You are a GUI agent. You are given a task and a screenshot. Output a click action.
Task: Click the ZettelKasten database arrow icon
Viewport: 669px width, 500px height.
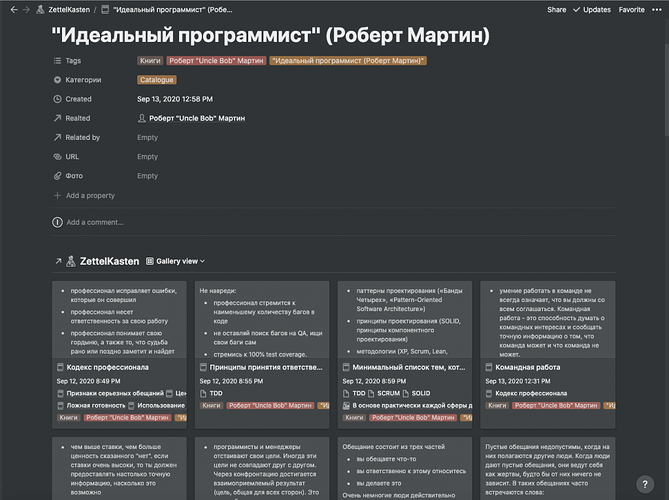[58, 261]
